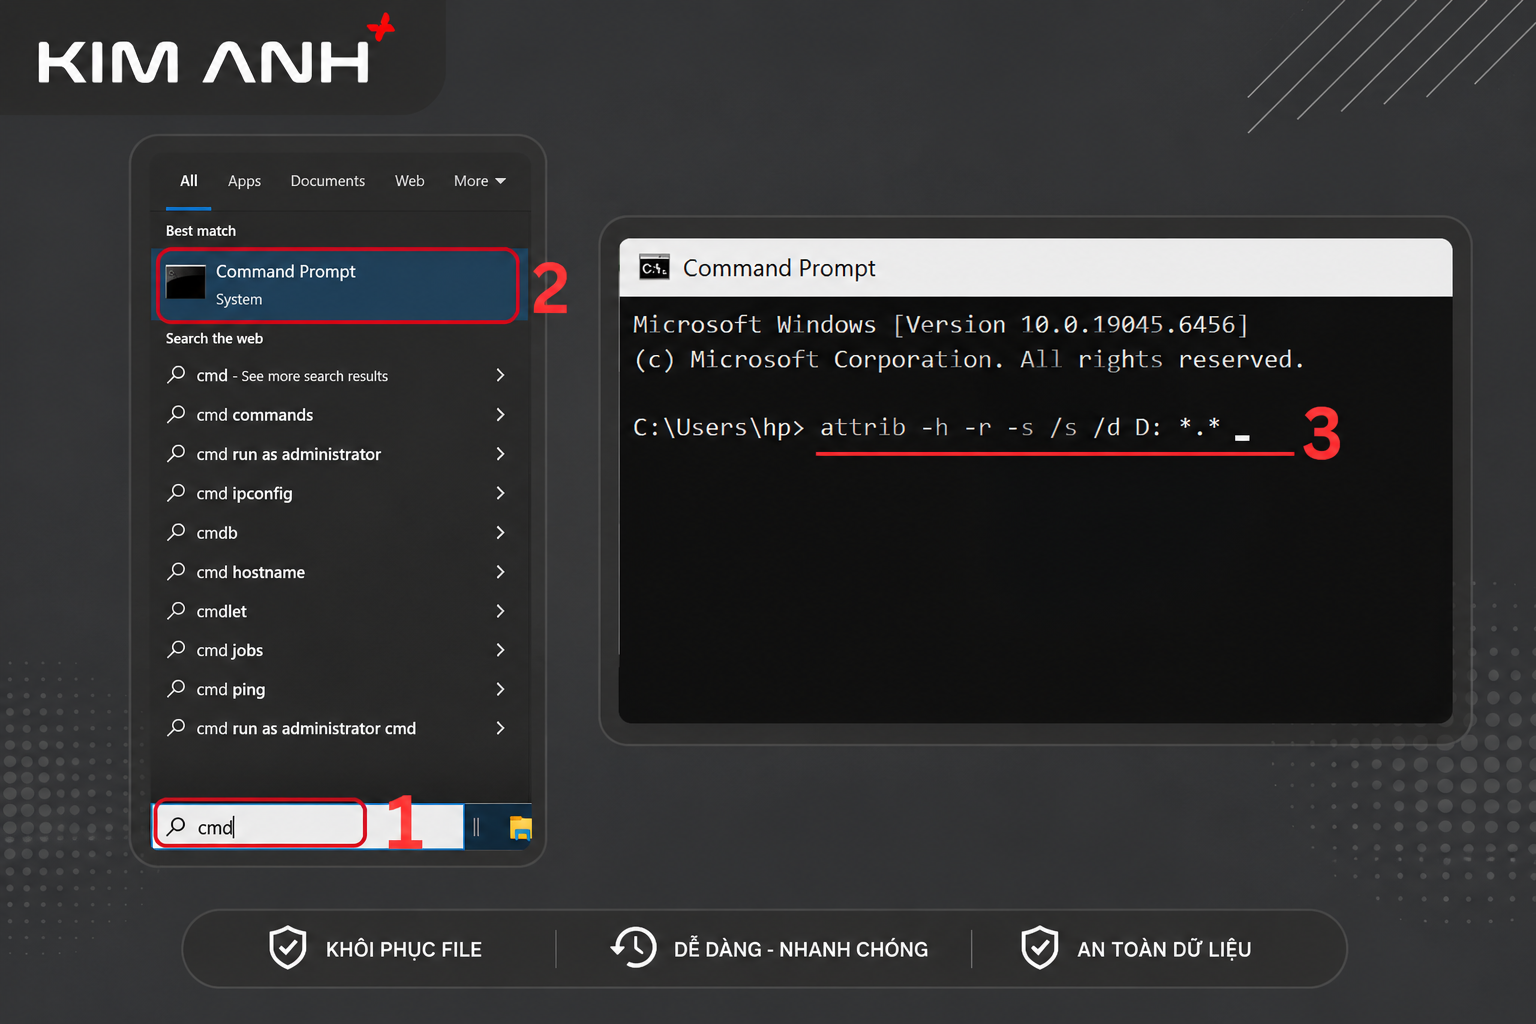Click the Task View icon on the taskbar

pyautogui.click(x=476, y=827)
